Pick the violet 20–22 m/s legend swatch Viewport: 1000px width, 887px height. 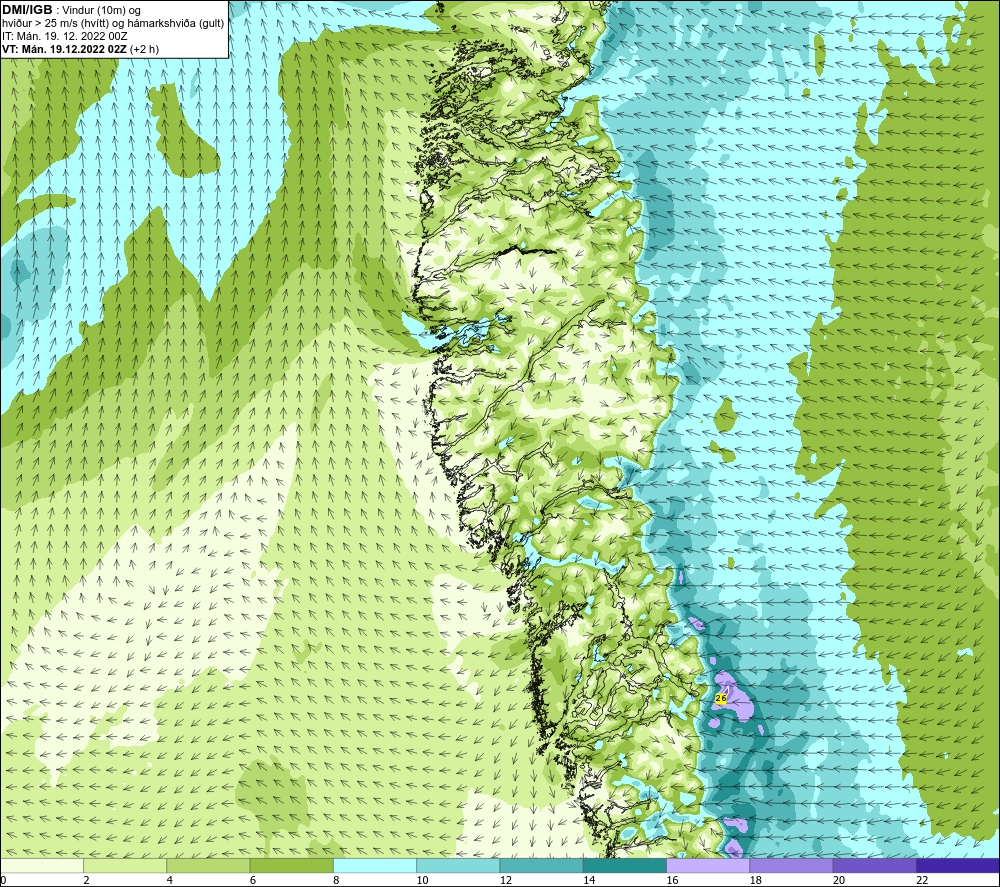(x=874, y=865)
